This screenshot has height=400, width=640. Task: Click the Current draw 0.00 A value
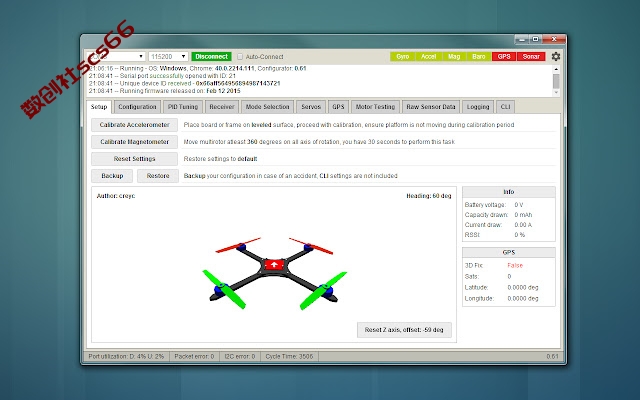(x=523, y=225)
